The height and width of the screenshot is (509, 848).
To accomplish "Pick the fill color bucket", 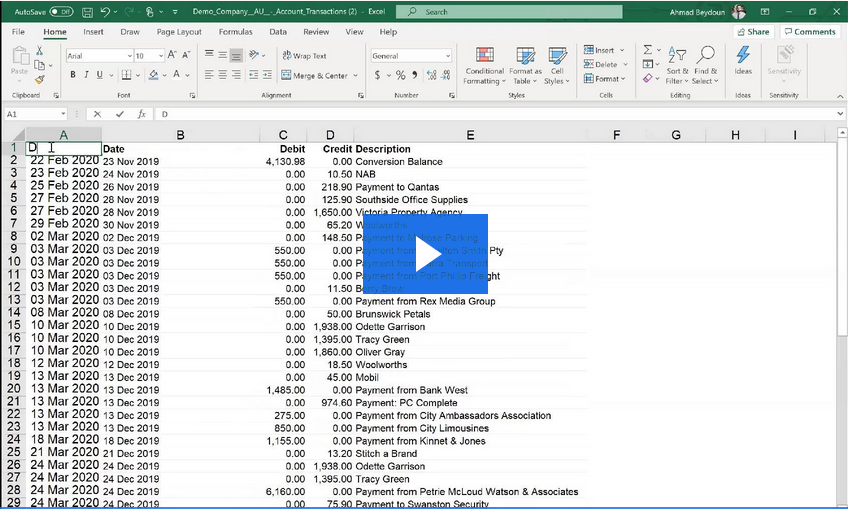I will 154,75.
